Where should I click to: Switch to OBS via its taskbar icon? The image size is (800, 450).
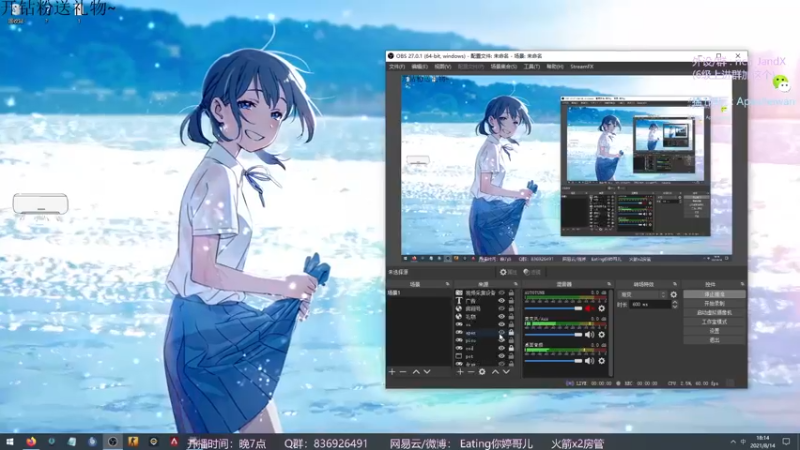(x=112, y=442)
